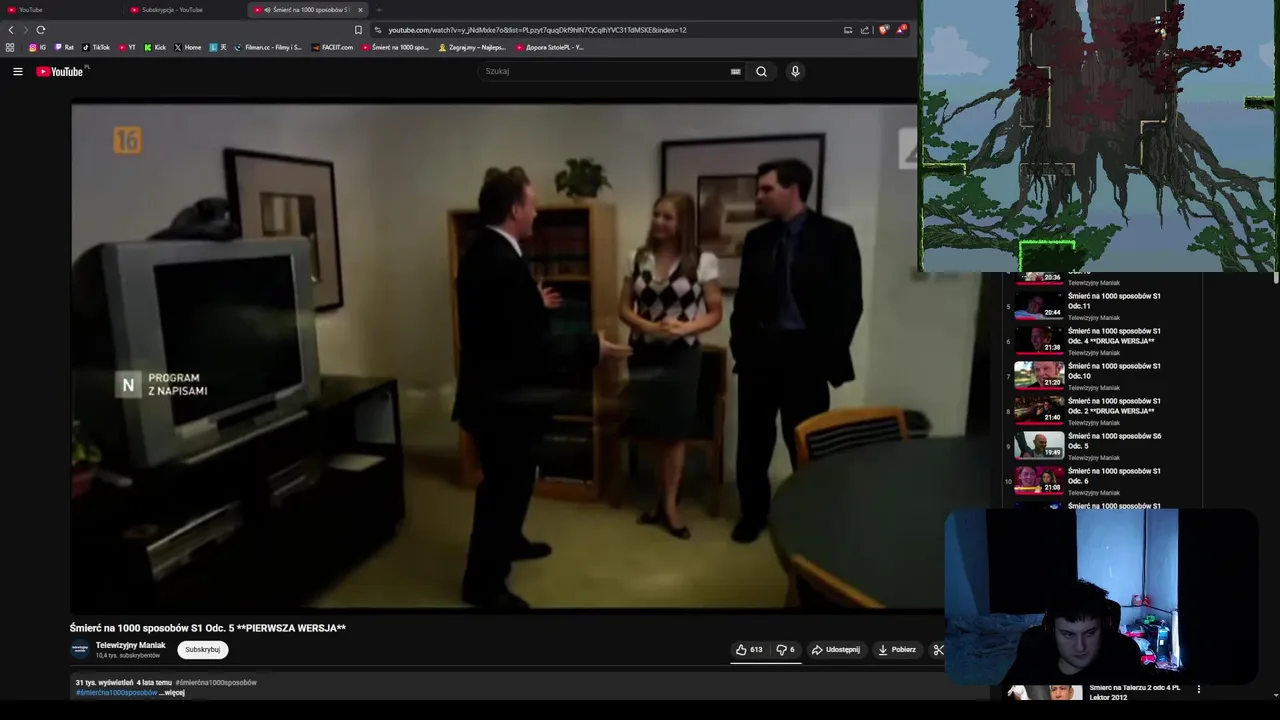Click the Telewizyjny Maniak channel avatar
This screenshot has width=1280, height=720.
(x=80, y=650)
